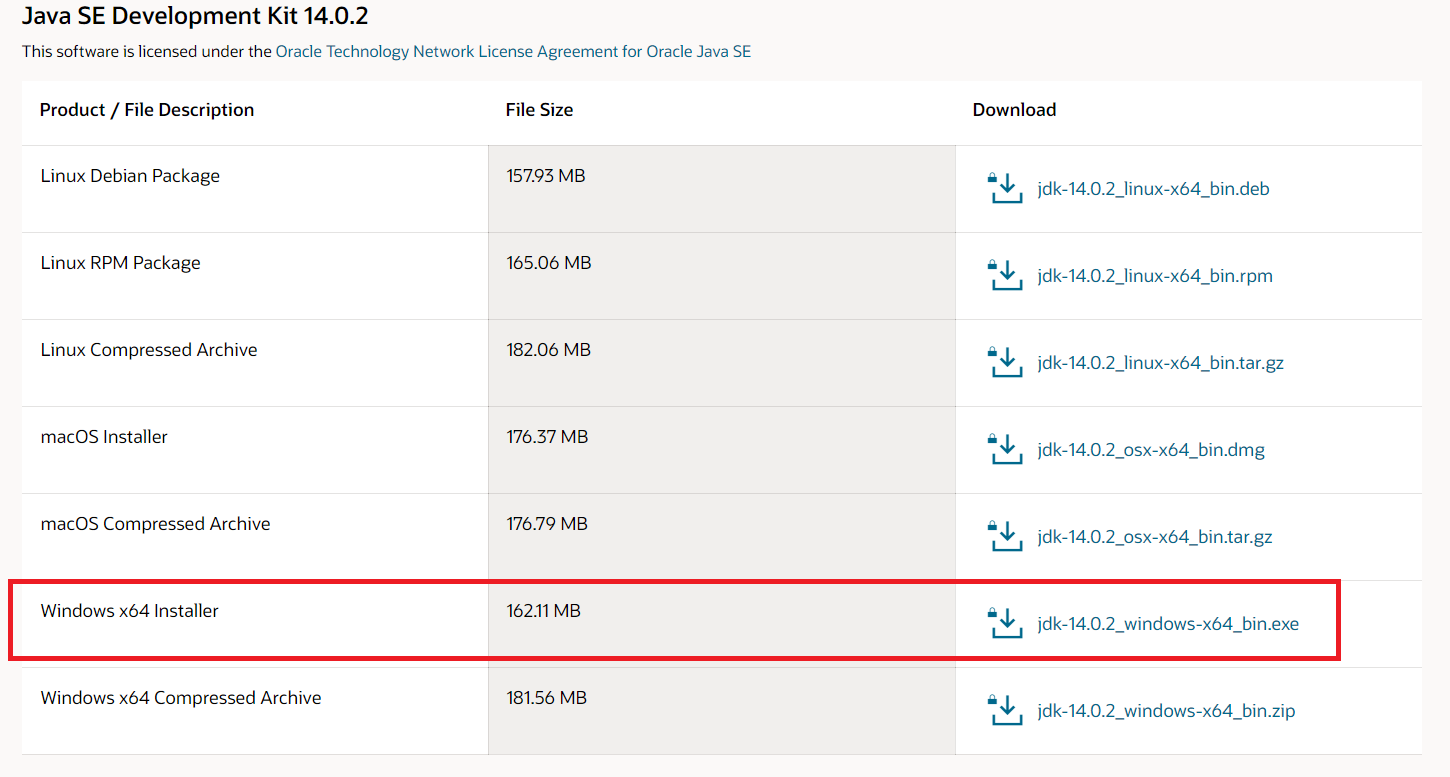
Task: Download jdk-14.0.2_linux-x64_bin.tar.gz
Action: coord(1160,363)
